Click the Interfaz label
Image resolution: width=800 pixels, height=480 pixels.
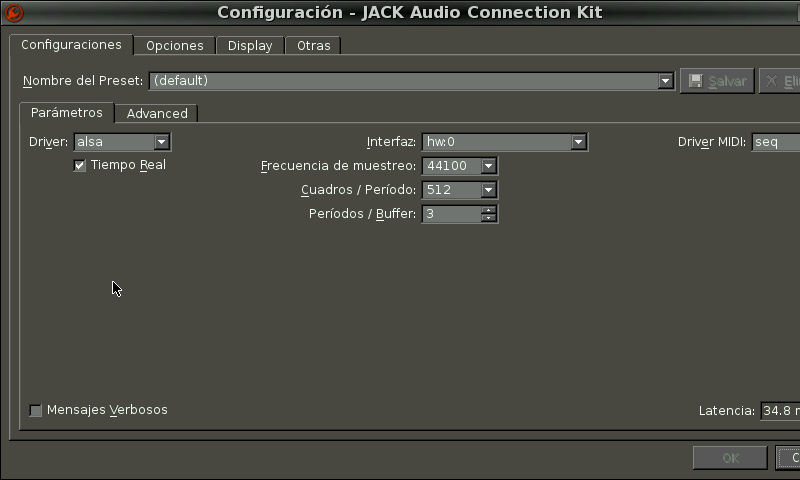(391, 142)
